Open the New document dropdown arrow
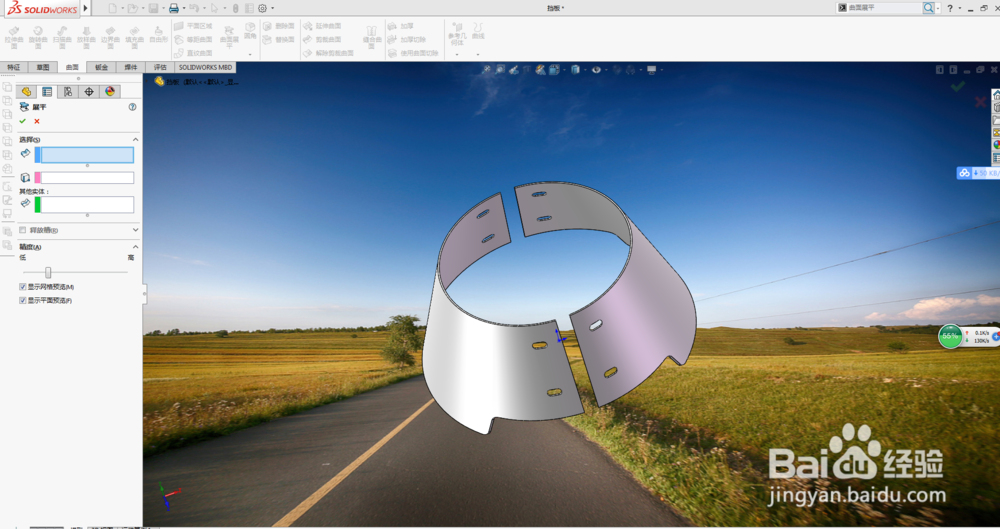This screenshot has height=529, width=1000. (122, 8)
